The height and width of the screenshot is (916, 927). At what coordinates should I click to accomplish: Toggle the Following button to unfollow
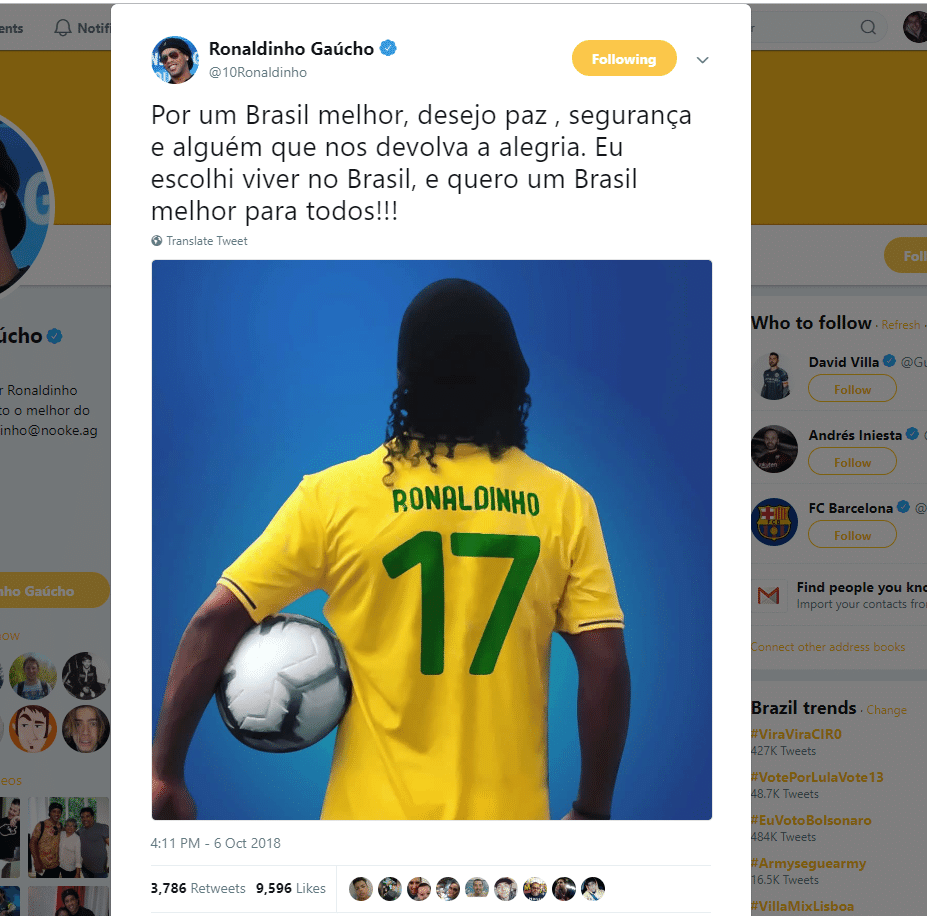click(x=624, y=59)
